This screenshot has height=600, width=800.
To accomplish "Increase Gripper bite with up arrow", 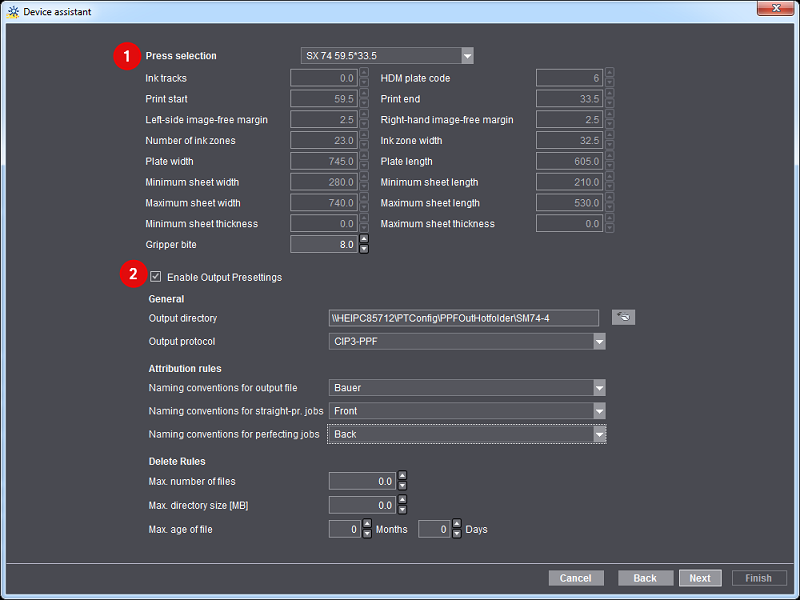I will pos(363,239).
